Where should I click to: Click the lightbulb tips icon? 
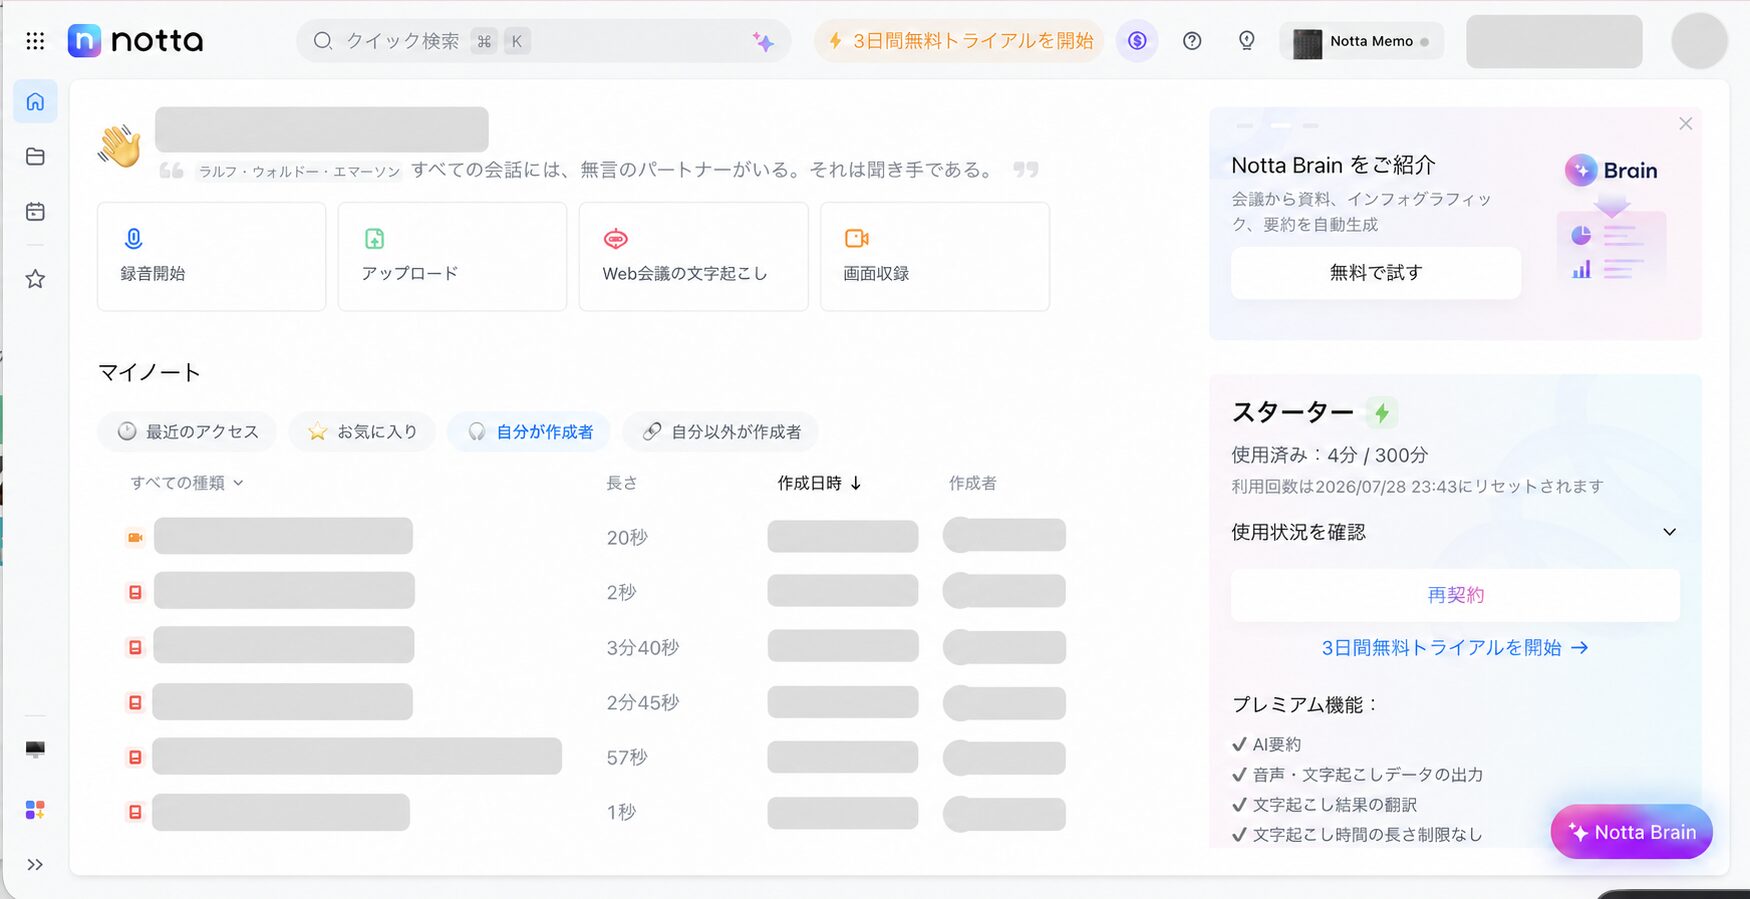(x=1246, y=41)
